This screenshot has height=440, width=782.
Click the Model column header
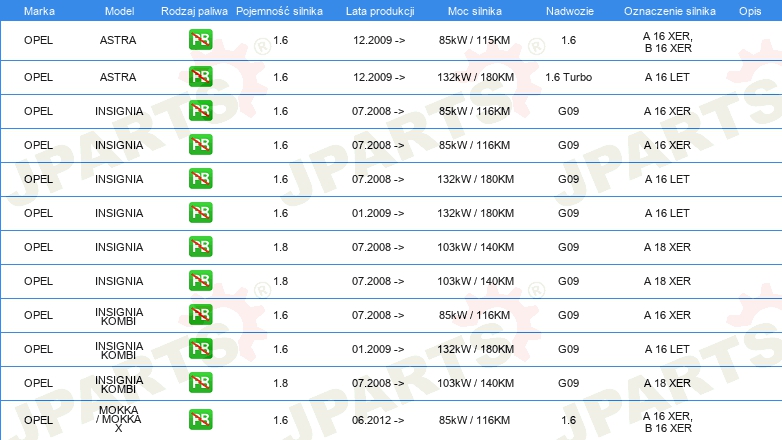[x=119, y=11]
